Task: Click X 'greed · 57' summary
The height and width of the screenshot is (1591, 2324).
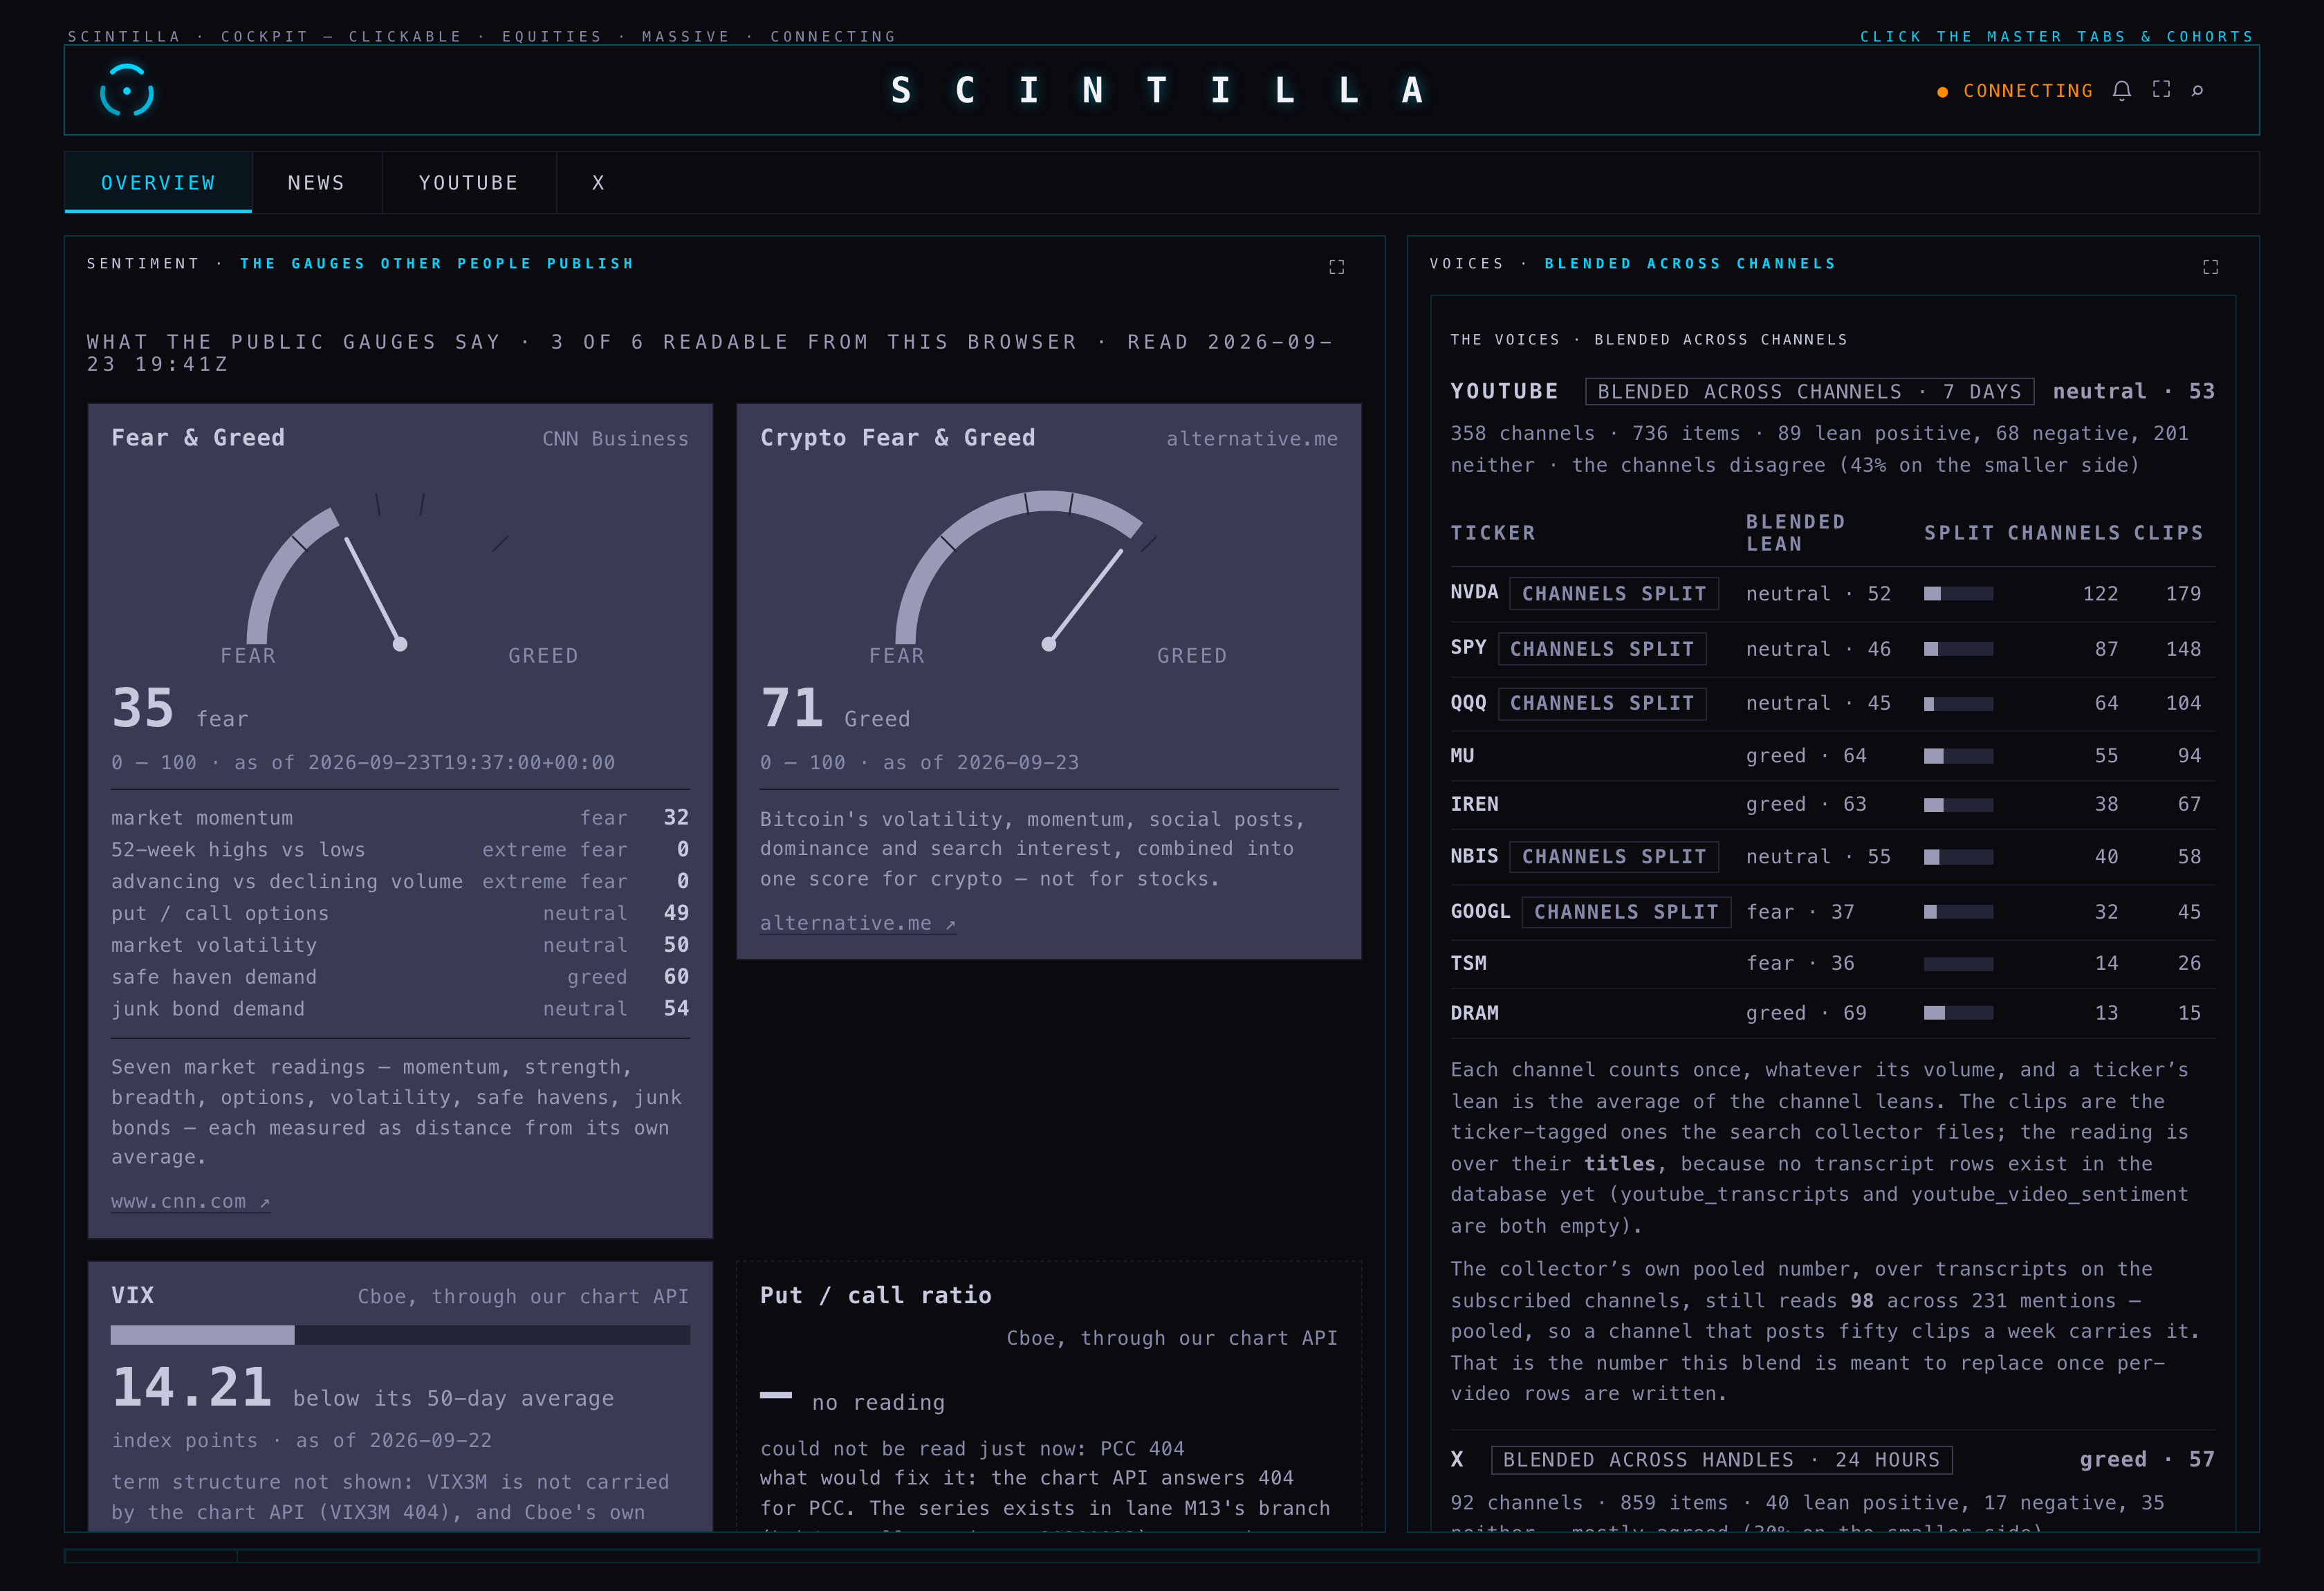Action: pyautogui.click(x=2147, y=1460)
